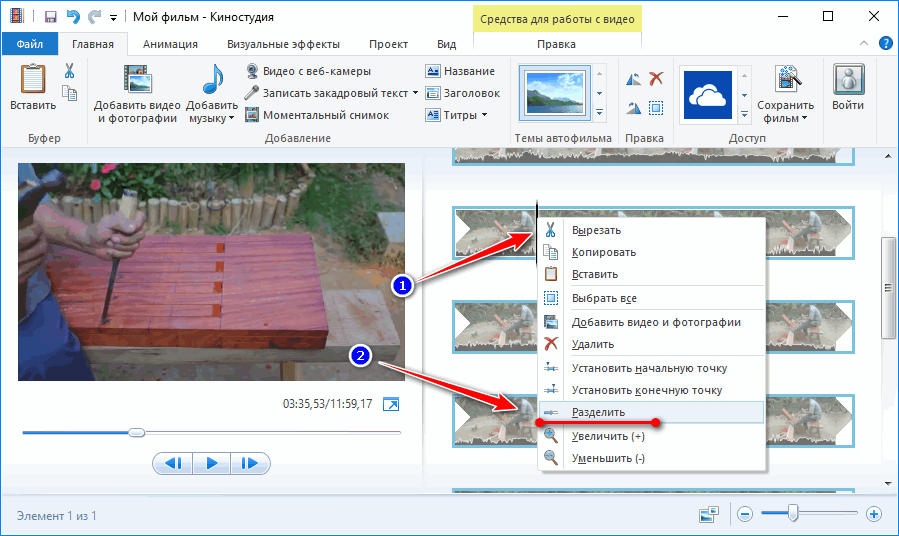The width and height of the screenshot is (899, 536).
Task: Expand the Титры dropdown arrow
Action: tap(484, 115)
